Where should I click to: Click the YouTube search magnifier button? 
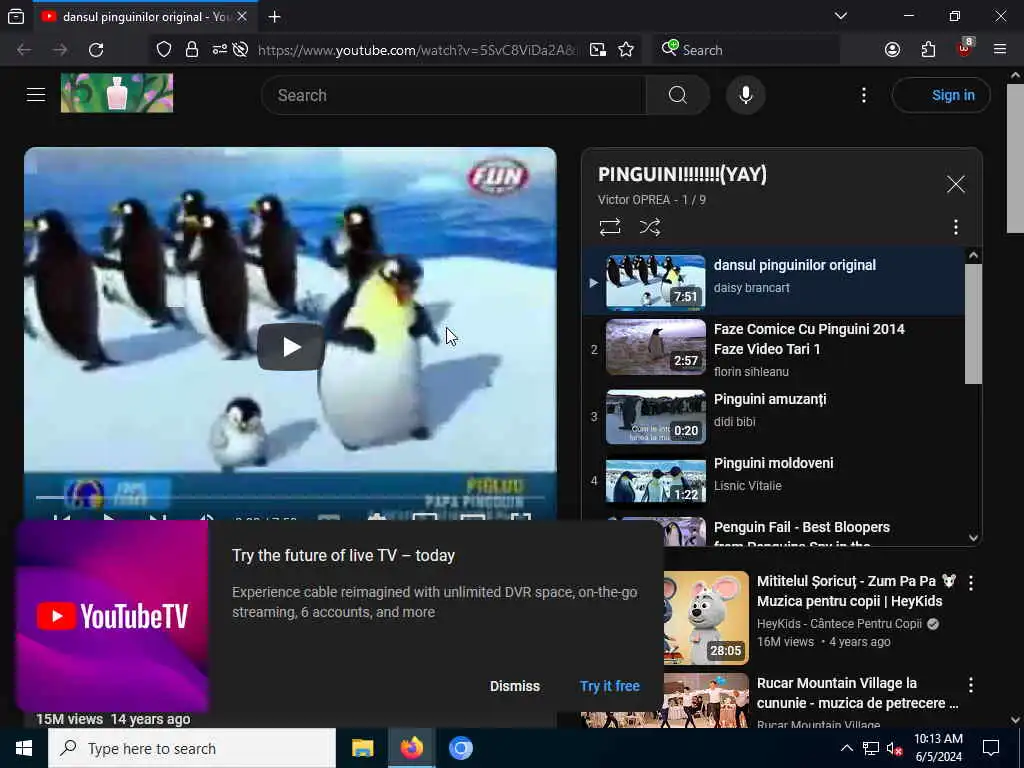(677, 95)
